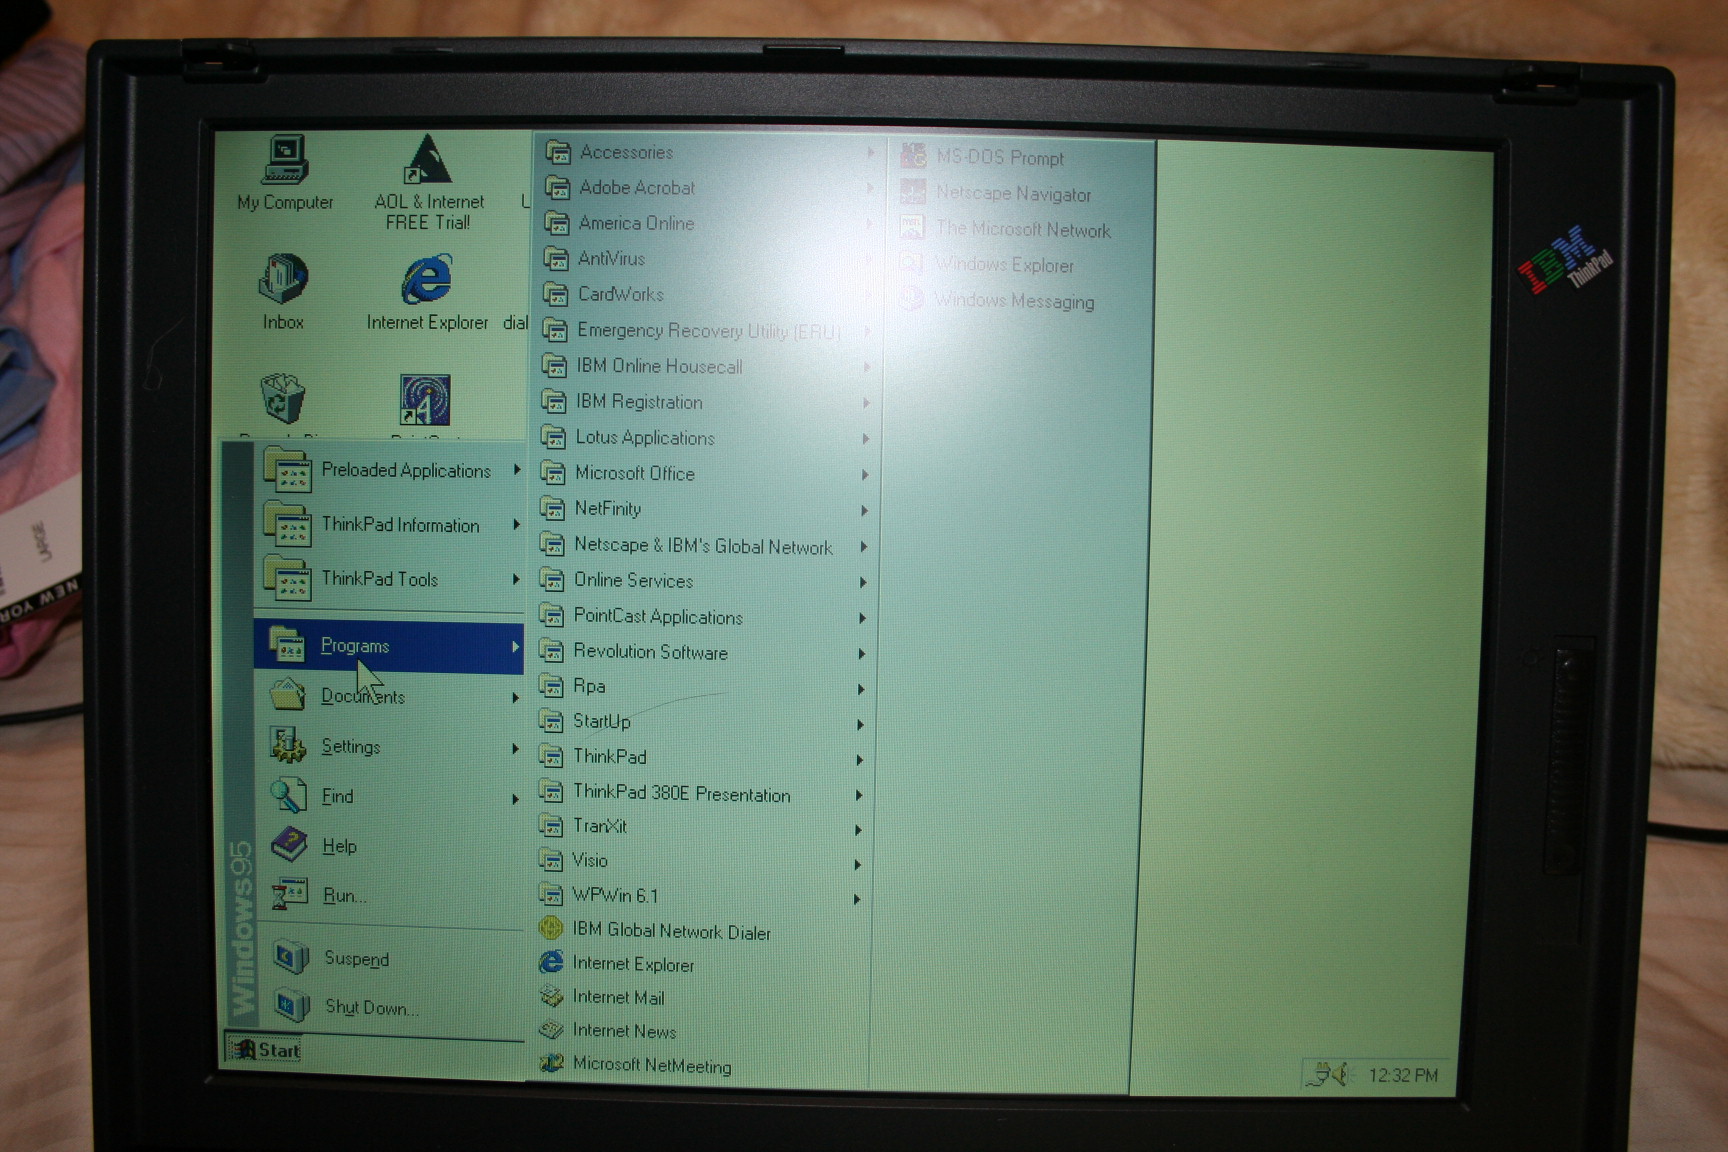Screen dimensions: 1728x1152
Task: Open the AntiVirus program group
Action: coord(707,259)
